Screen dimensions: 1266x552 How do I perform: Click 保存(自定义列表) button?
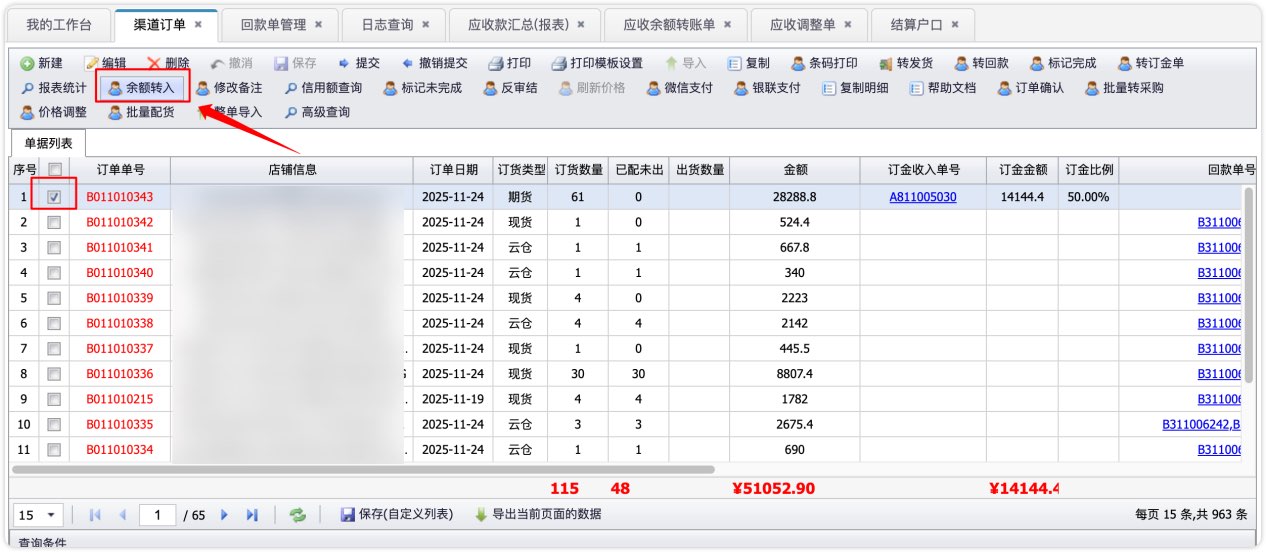tap(396, 515)
